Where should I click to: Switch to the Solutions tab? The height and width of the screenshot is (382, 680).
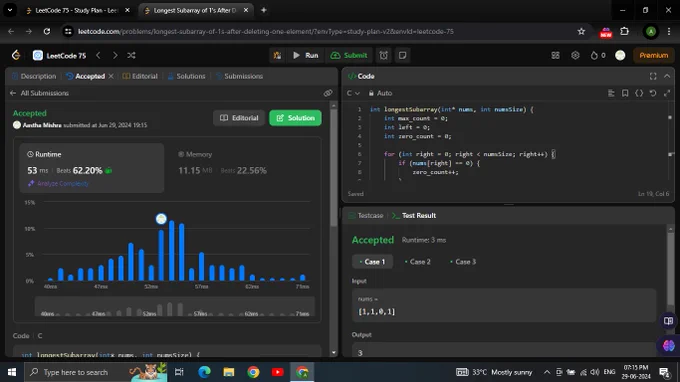pyautogui.click(x=186, y=76)
